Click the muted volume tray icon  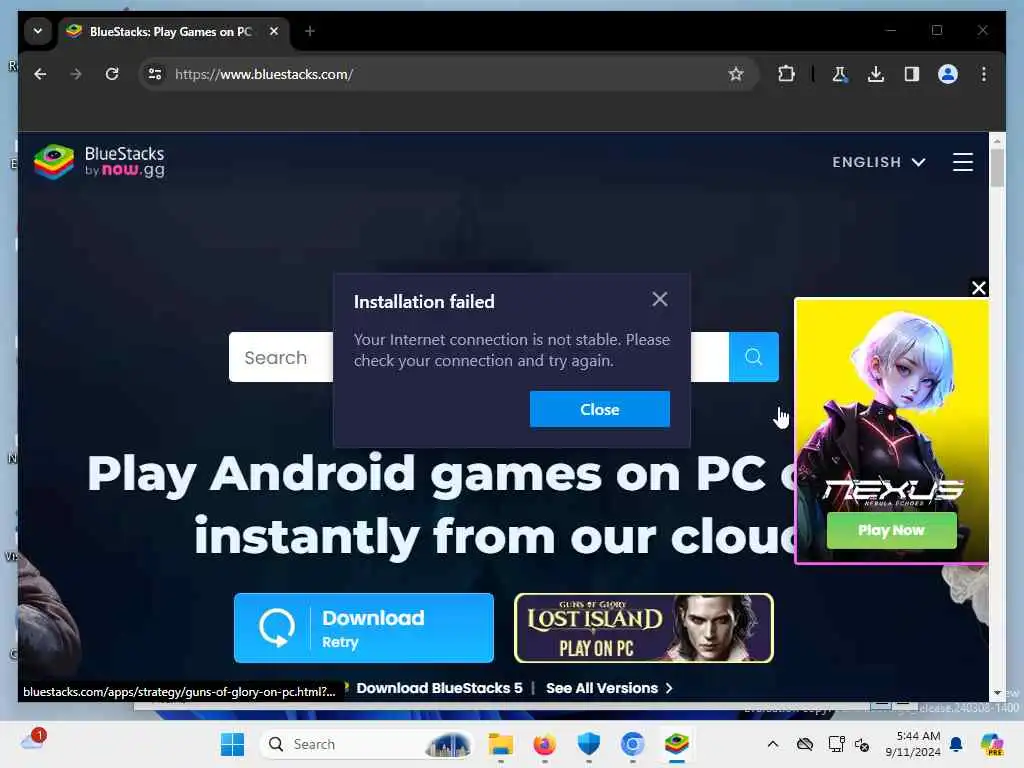[x=862, y=744]
